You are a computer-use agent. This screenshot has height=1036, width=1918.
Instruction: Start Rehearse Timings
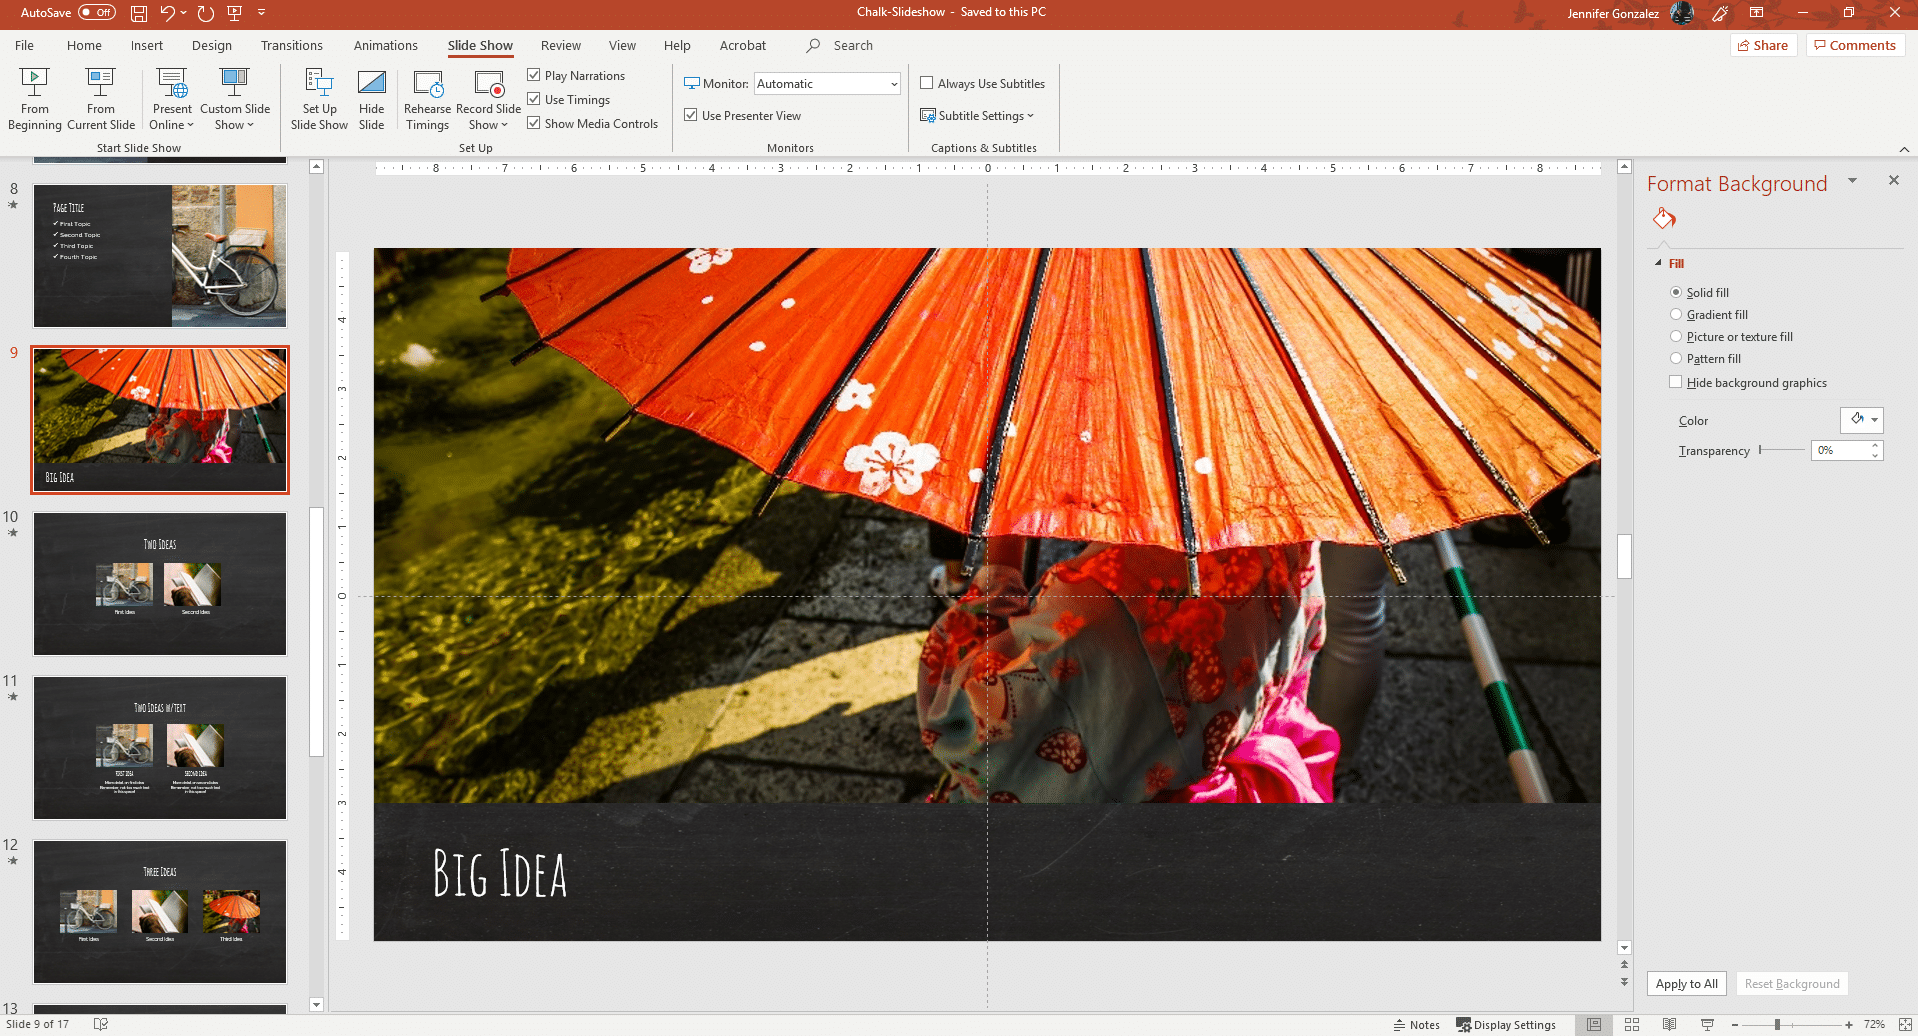pyautogui.click(x=427, y=99)
